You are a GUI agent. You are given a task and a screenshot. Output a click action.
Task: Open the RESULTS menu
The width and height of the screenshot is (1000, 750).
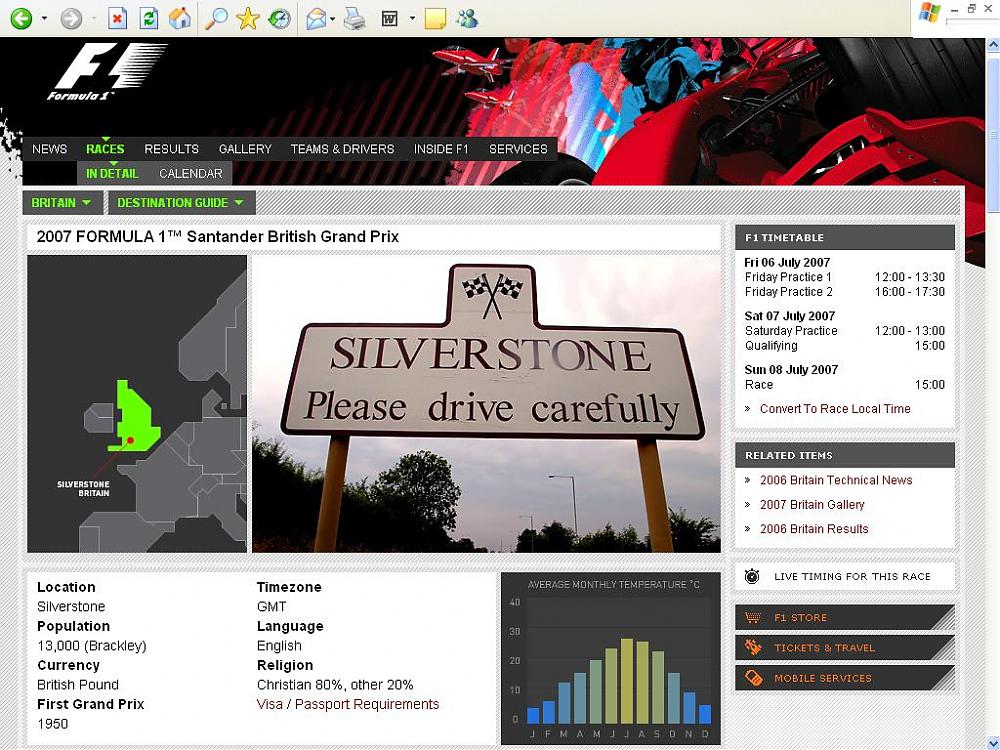pos(172,149)
